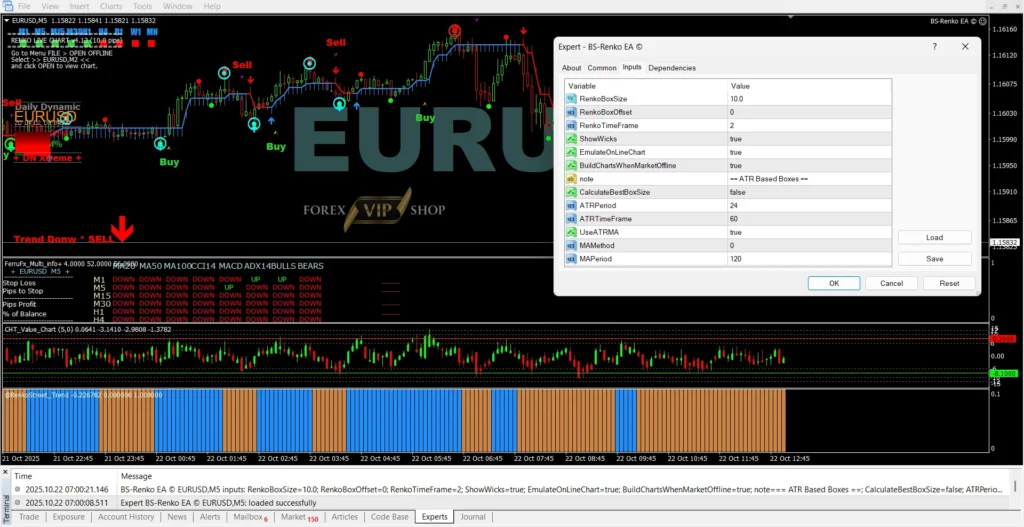The width and height of the screenshot is (1024, 527).
Task: Click the CalculateBestBoxSize boolean type icon
Action: (573, 193)
